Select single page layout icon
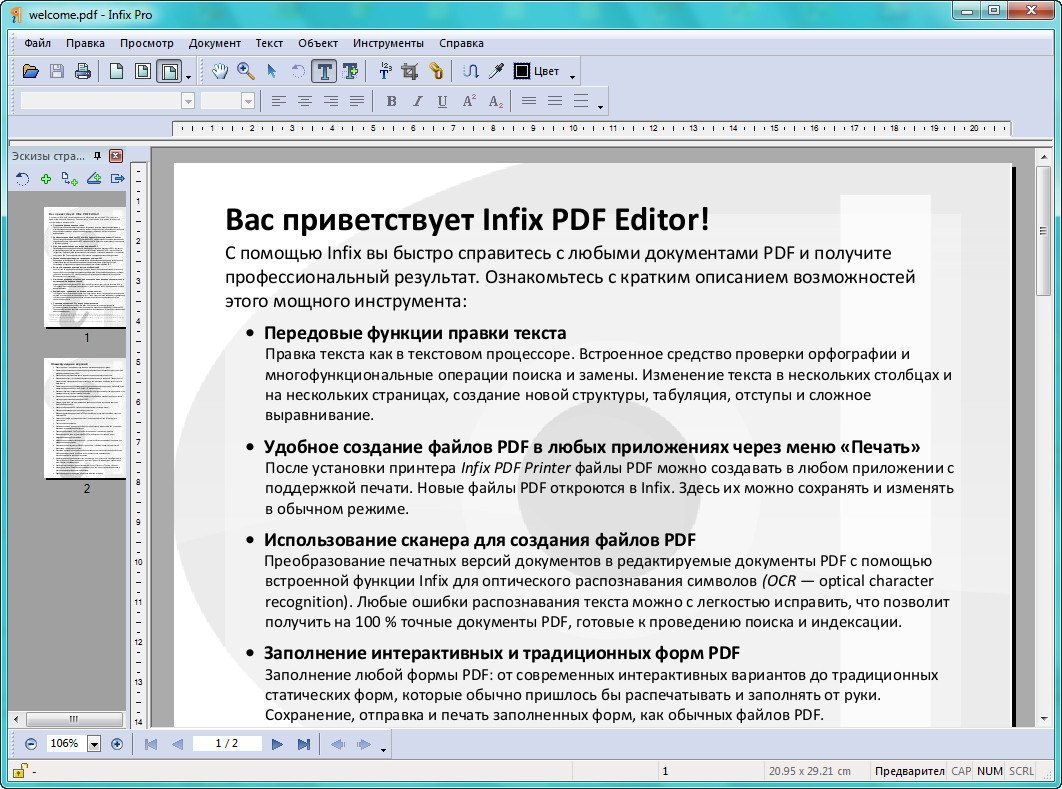The height and width of the screenshot is (789, 1062). 116,71
